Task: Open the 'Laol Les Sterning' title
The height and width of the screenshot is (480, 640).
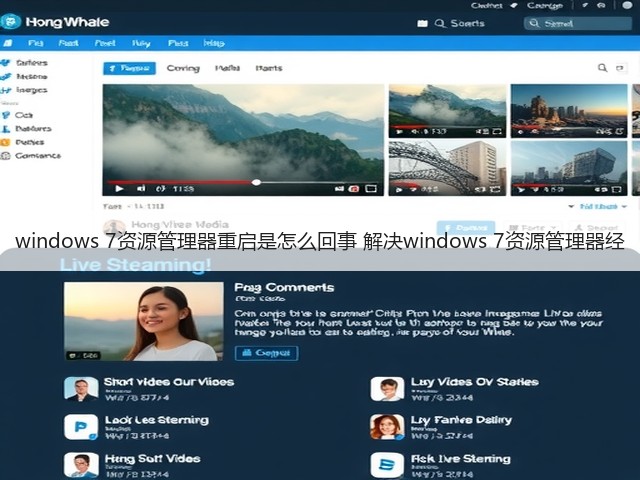Action: pyautogui.click(x=157, y=420)
